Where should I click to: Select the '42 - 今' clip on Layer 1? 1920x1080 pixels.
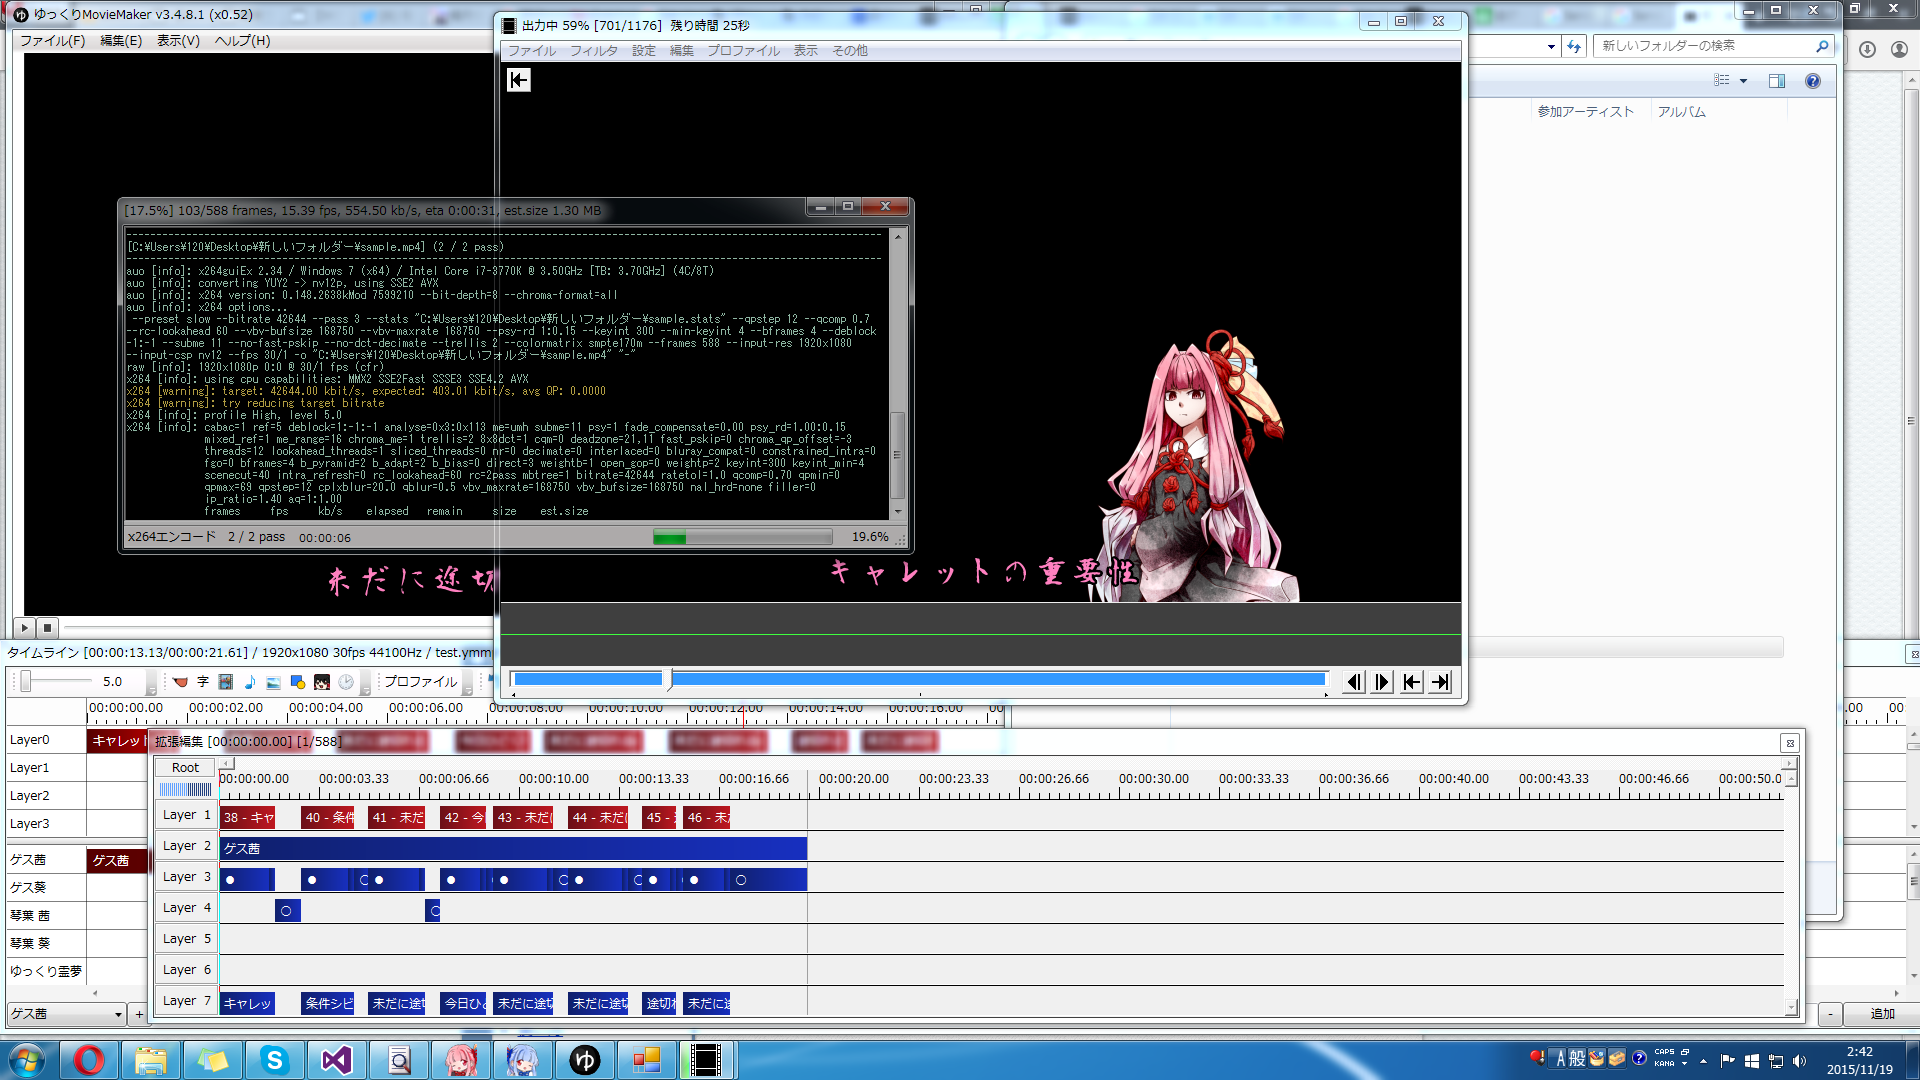point(463,817)
